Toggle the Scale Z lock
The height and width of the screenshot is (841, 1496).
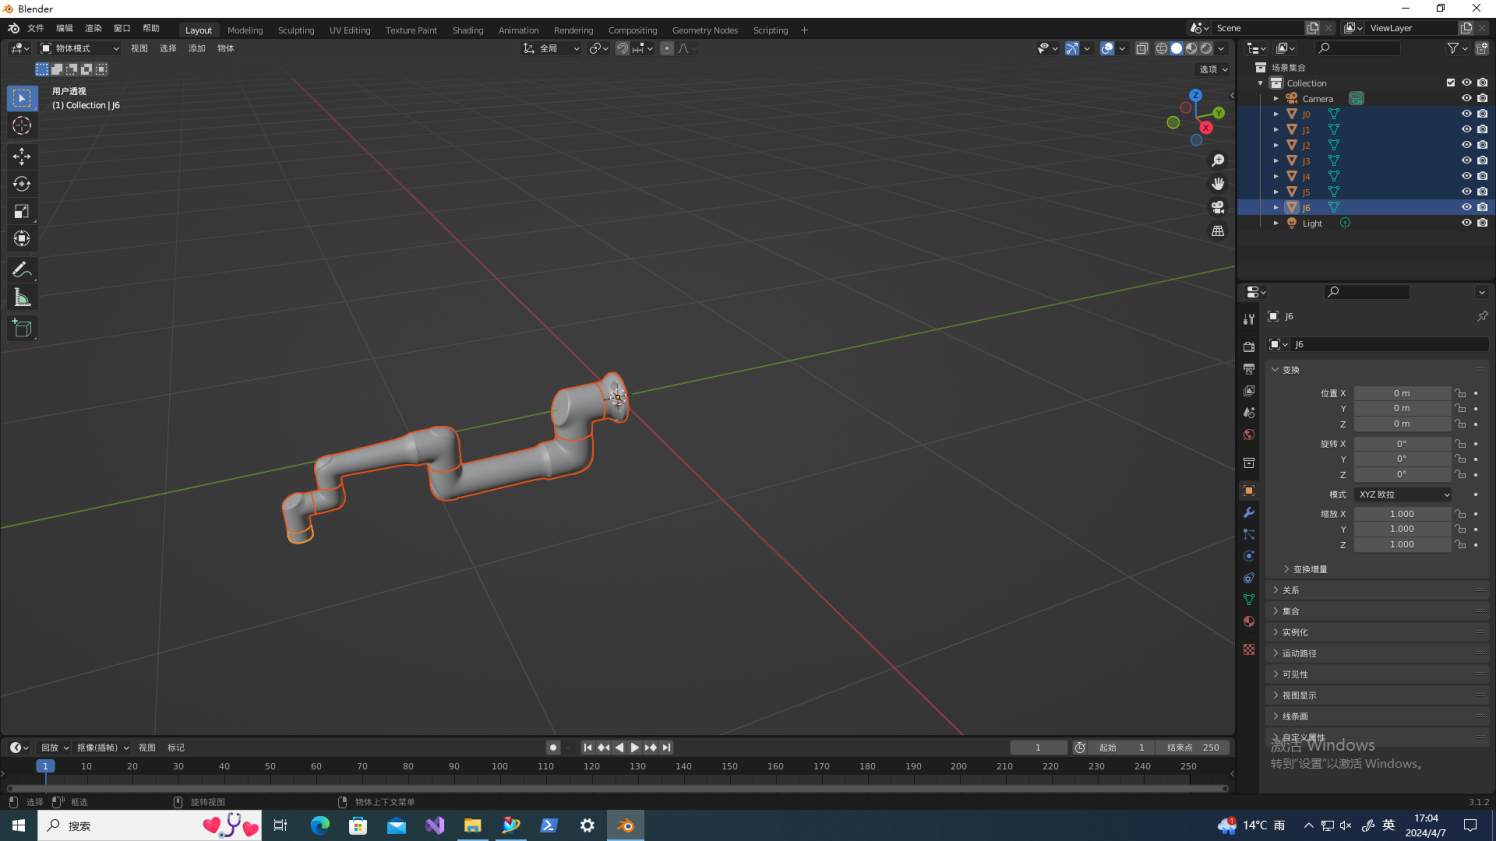(1461, 545)
